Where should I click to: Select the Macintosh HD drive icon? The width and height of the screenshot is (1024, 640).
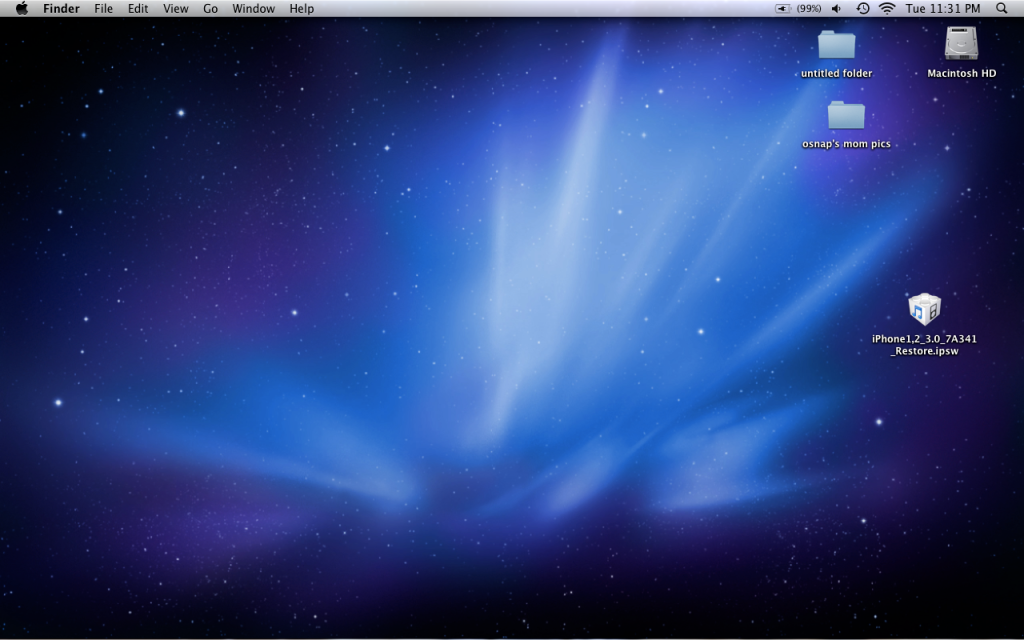[961, 44]
